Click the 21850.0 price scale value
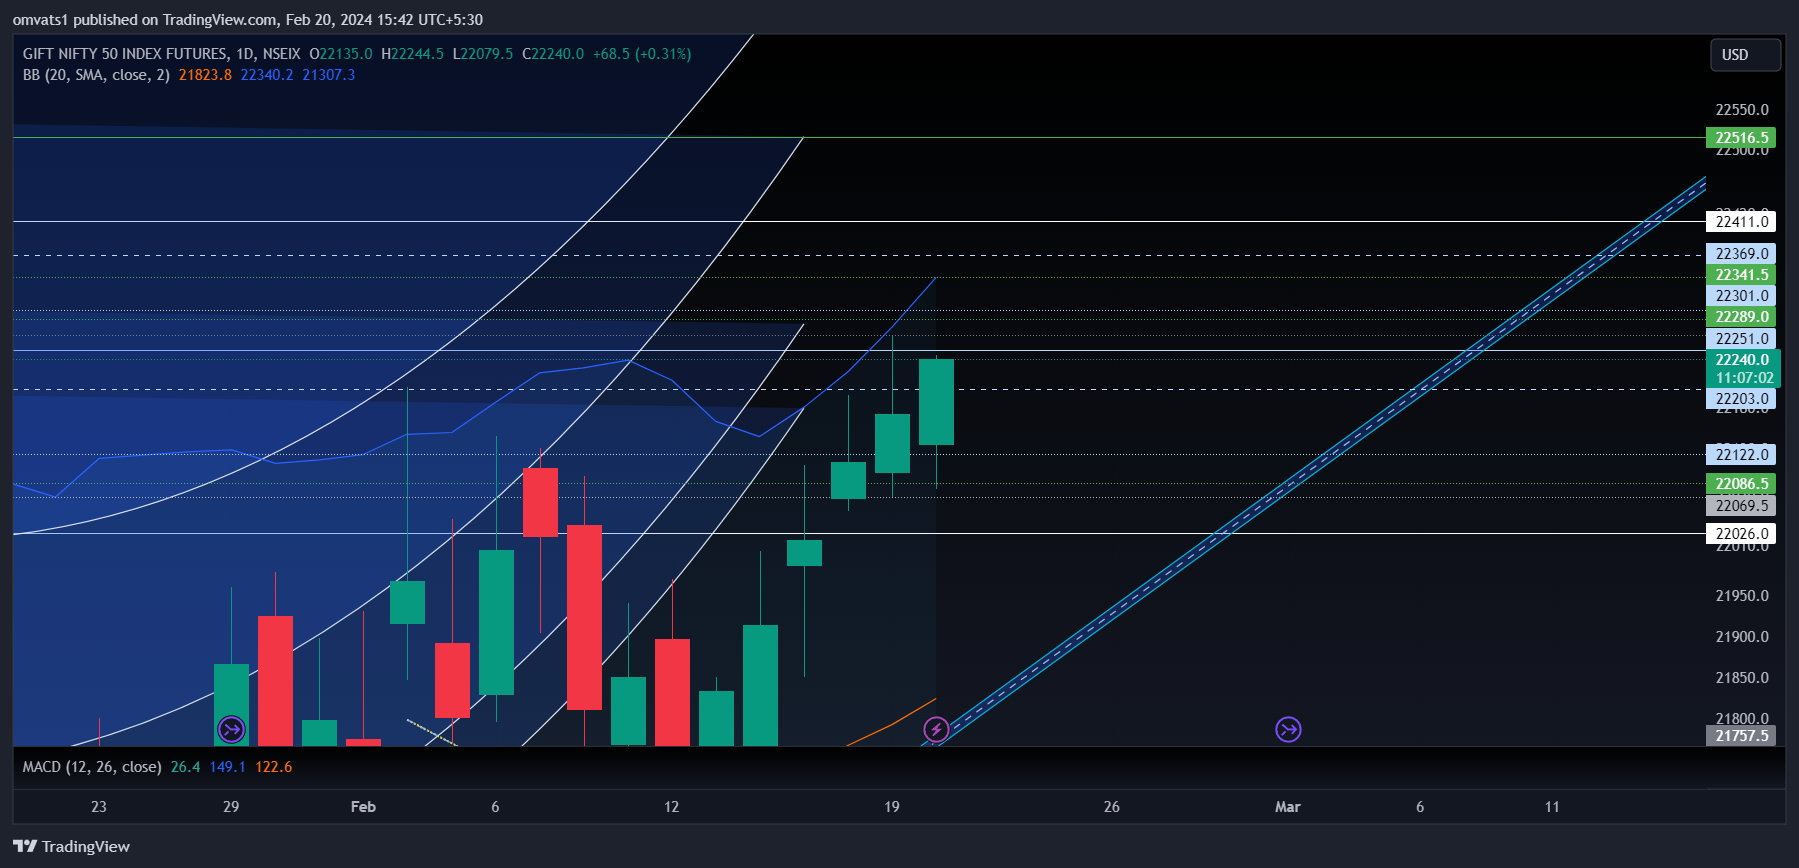 1742,678
